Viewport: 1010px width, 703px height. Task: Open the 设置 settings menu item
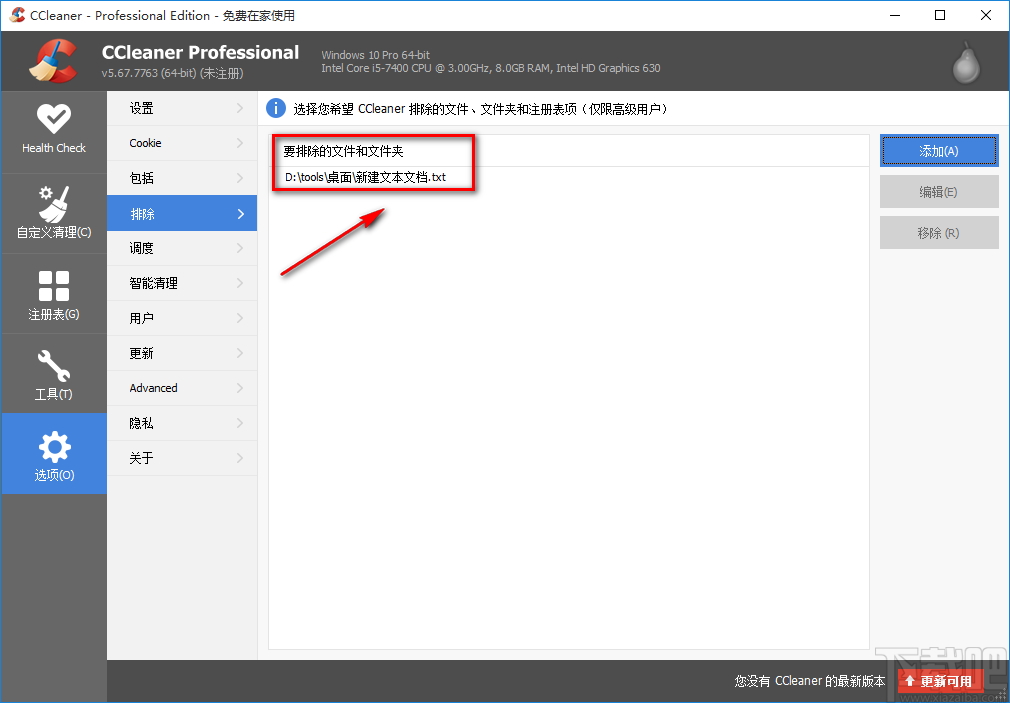(182, 108)
